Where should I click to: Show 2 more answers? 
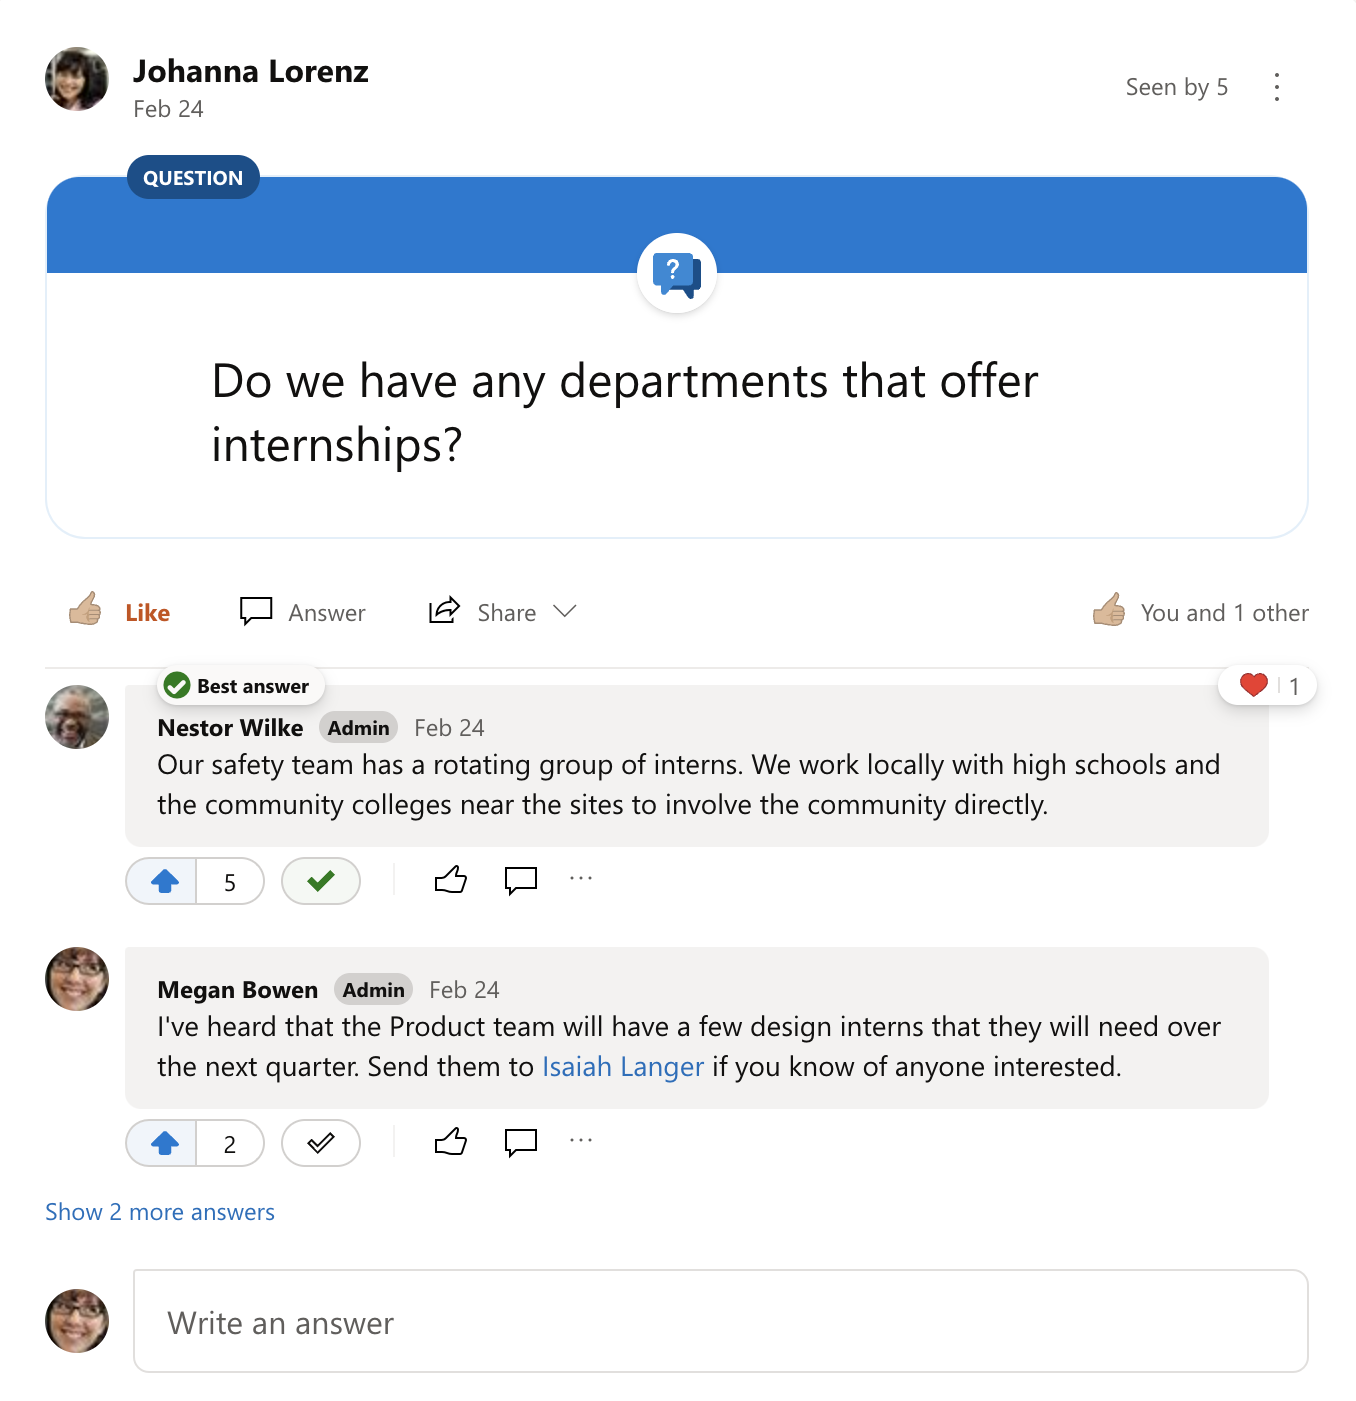(x=159, y=1211)
